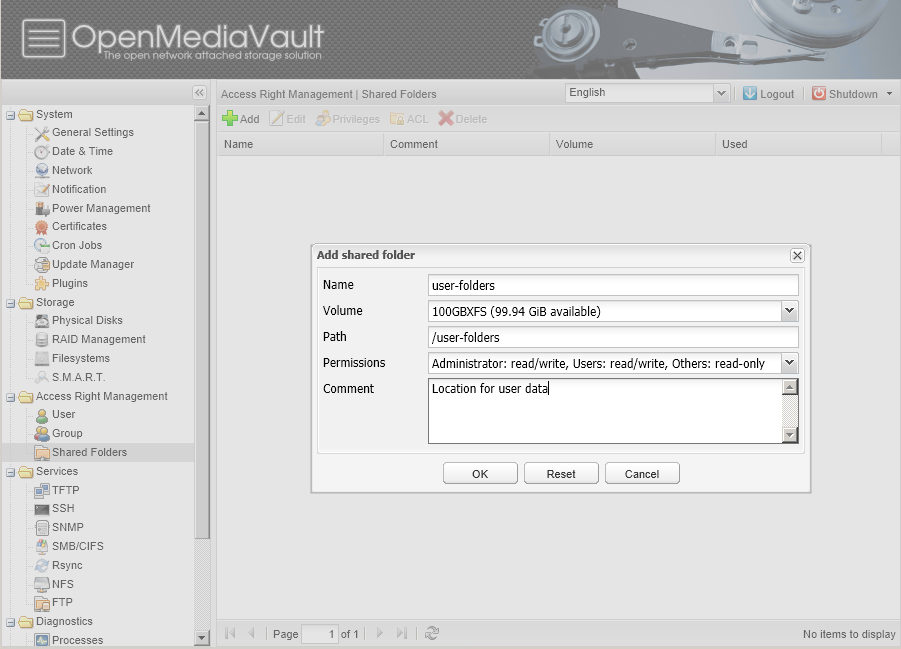This screenshot has width=901, height=649.
Task: Open S.M.A.R.T. icon
Action: [x=42, y=378]
